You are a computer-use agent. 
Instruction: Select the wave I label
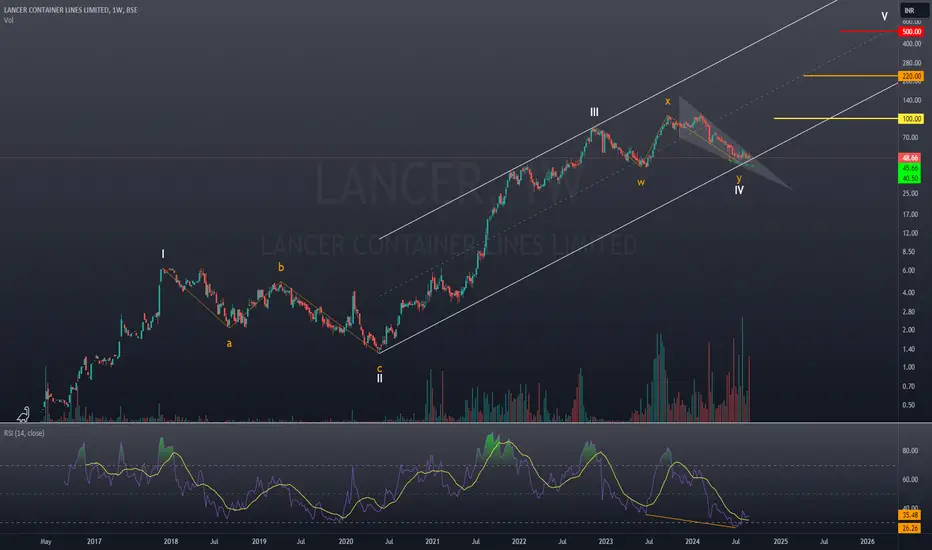(163, 254)
